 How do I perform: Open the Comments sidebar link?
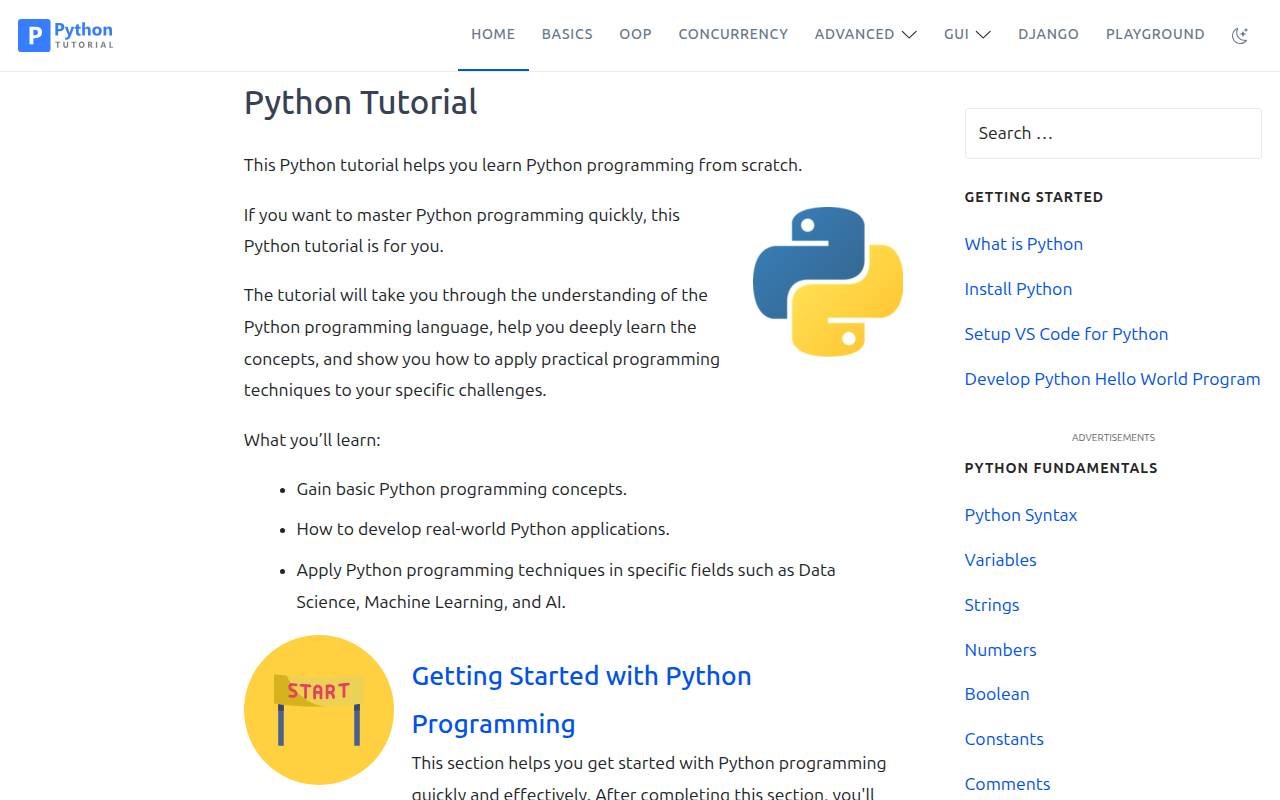point(1007,784)
